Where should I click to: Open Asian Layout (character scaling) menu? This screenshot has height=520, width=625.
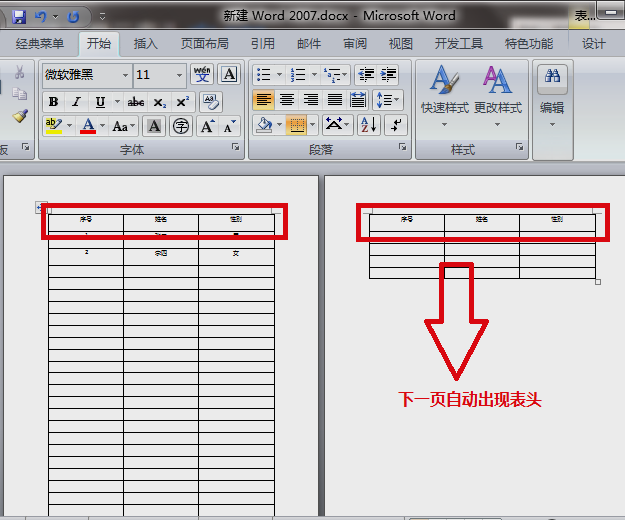[337, 126]
